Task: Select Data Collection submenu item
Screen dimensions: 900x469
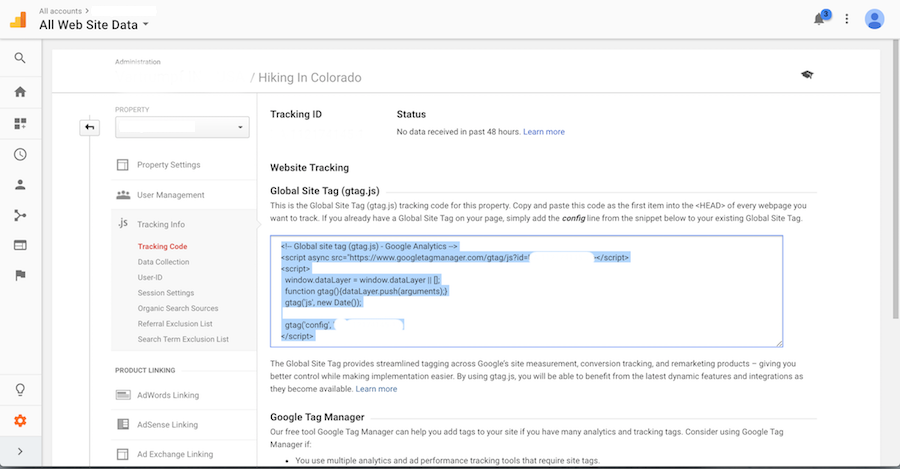Action: point(164,262)
